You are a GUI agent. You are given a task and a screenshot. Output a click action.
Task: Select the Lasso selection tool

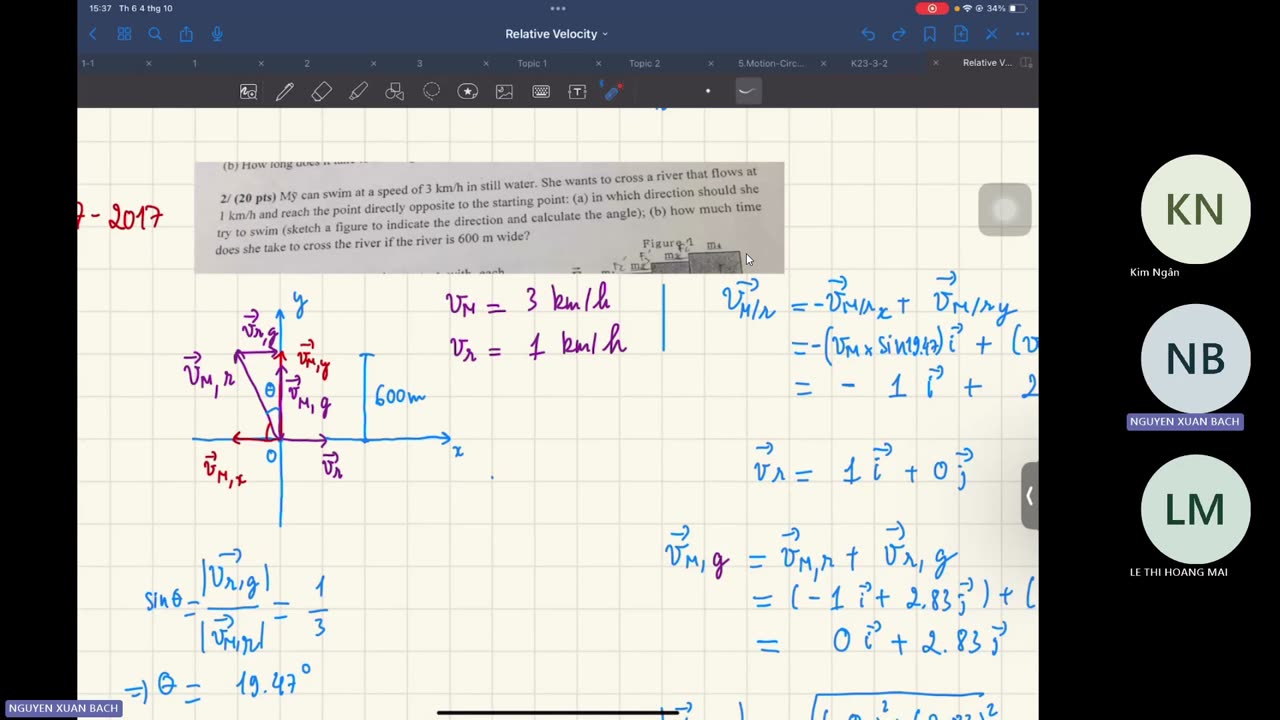pos(431,92)
